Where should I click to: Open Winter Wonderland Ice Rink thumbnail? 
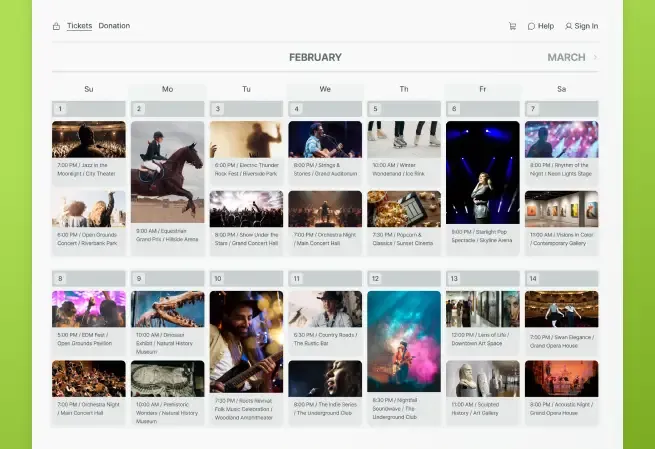coord(404,140)
